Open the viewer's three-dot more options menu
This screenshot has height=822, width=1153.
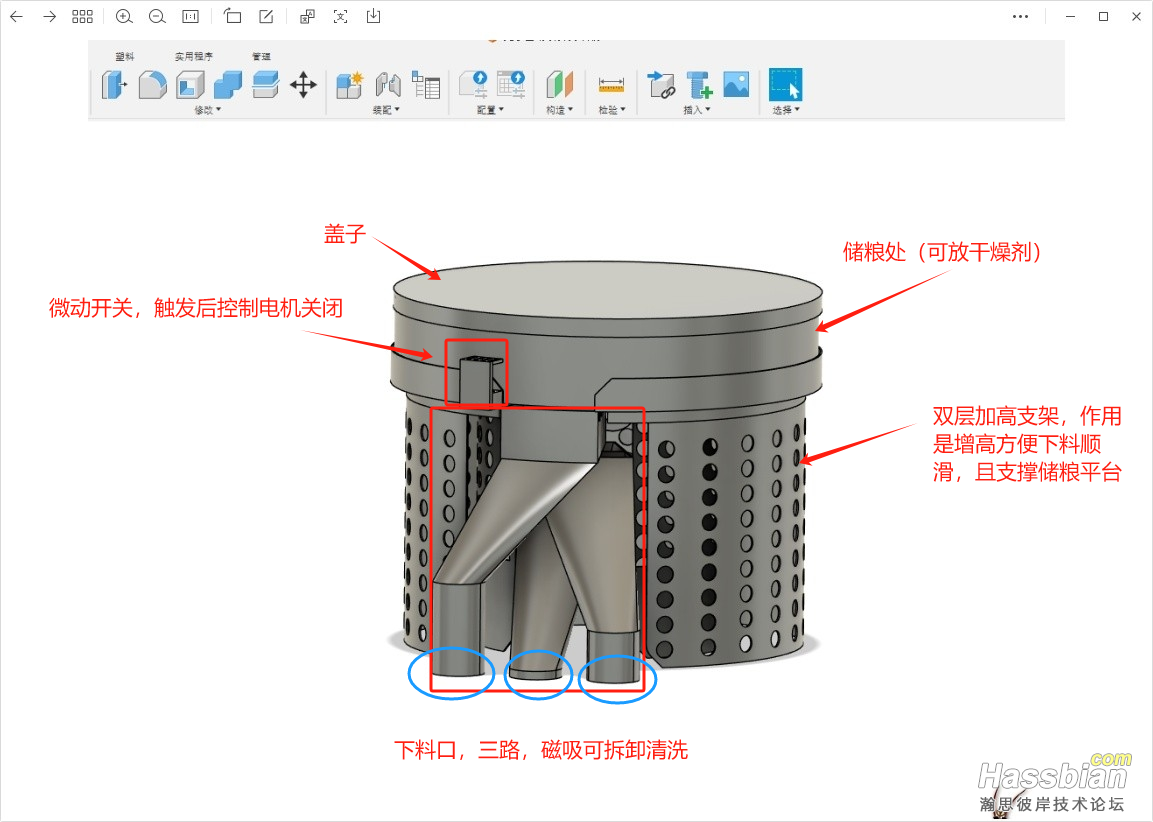pos(1021,16)
